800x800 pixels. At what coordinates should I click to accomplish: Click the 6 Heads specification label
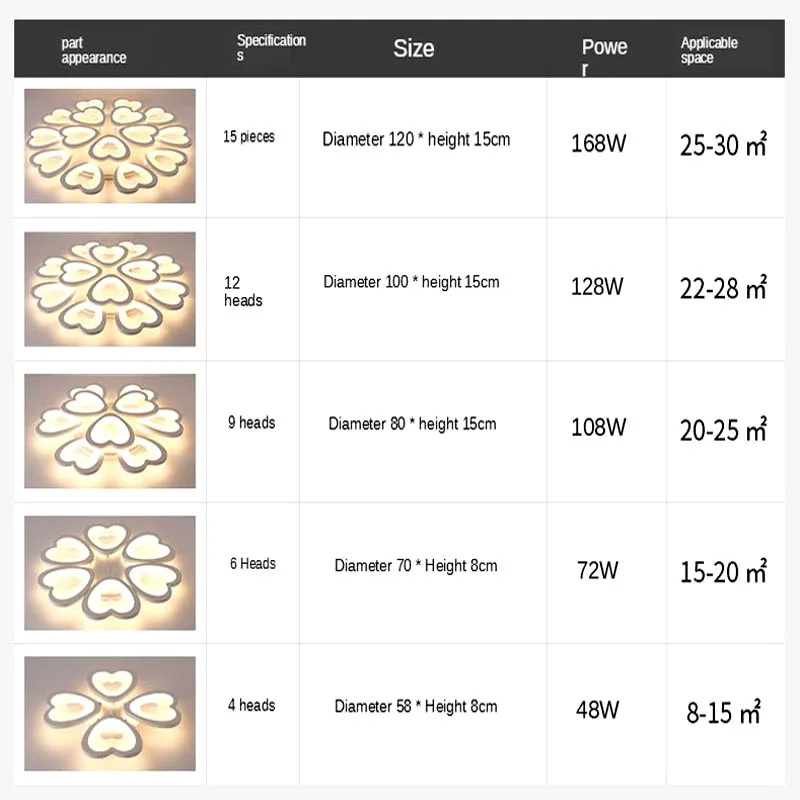click(252, 564)
